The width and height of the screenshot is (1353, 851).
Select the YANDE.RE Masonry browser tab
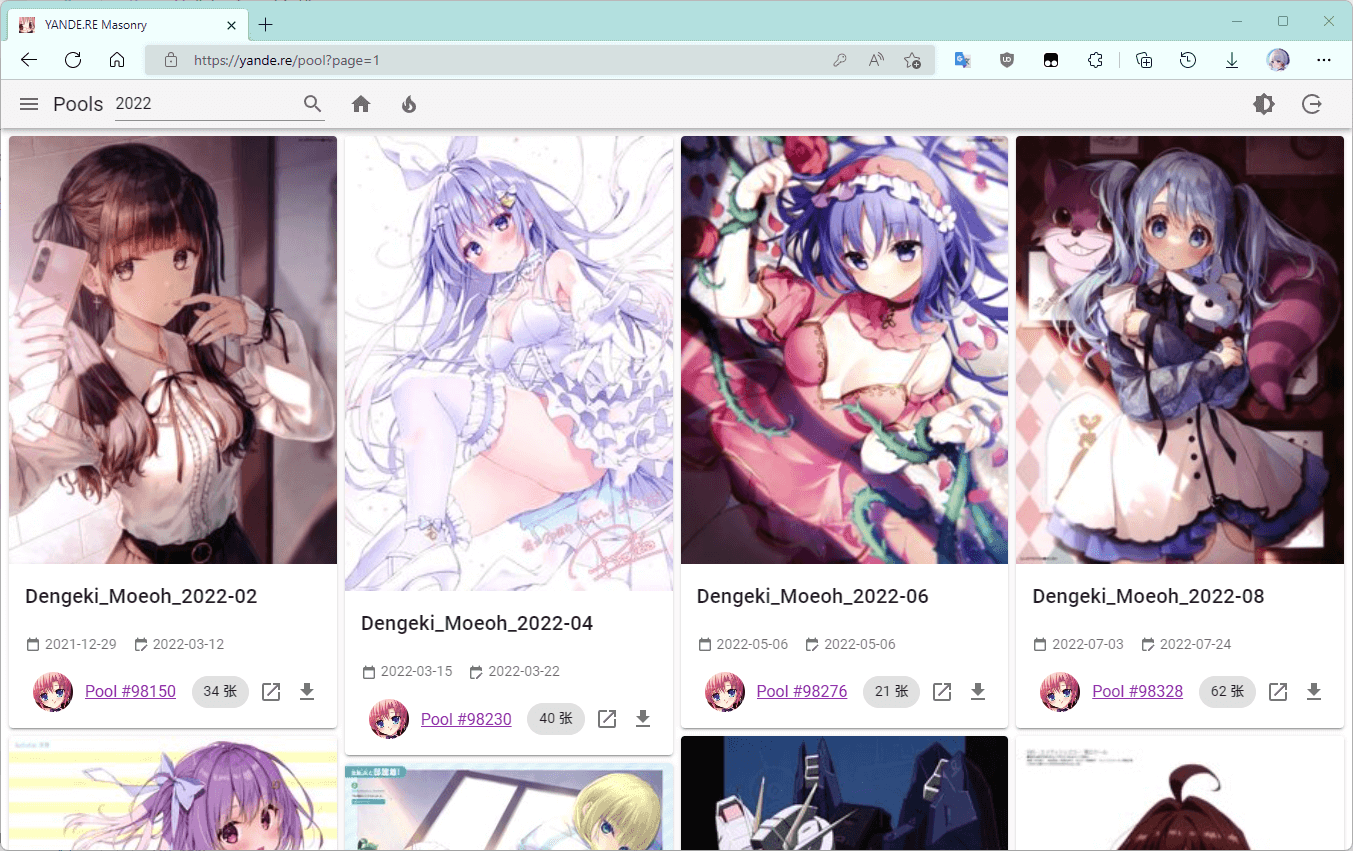(x=128, y=24)
